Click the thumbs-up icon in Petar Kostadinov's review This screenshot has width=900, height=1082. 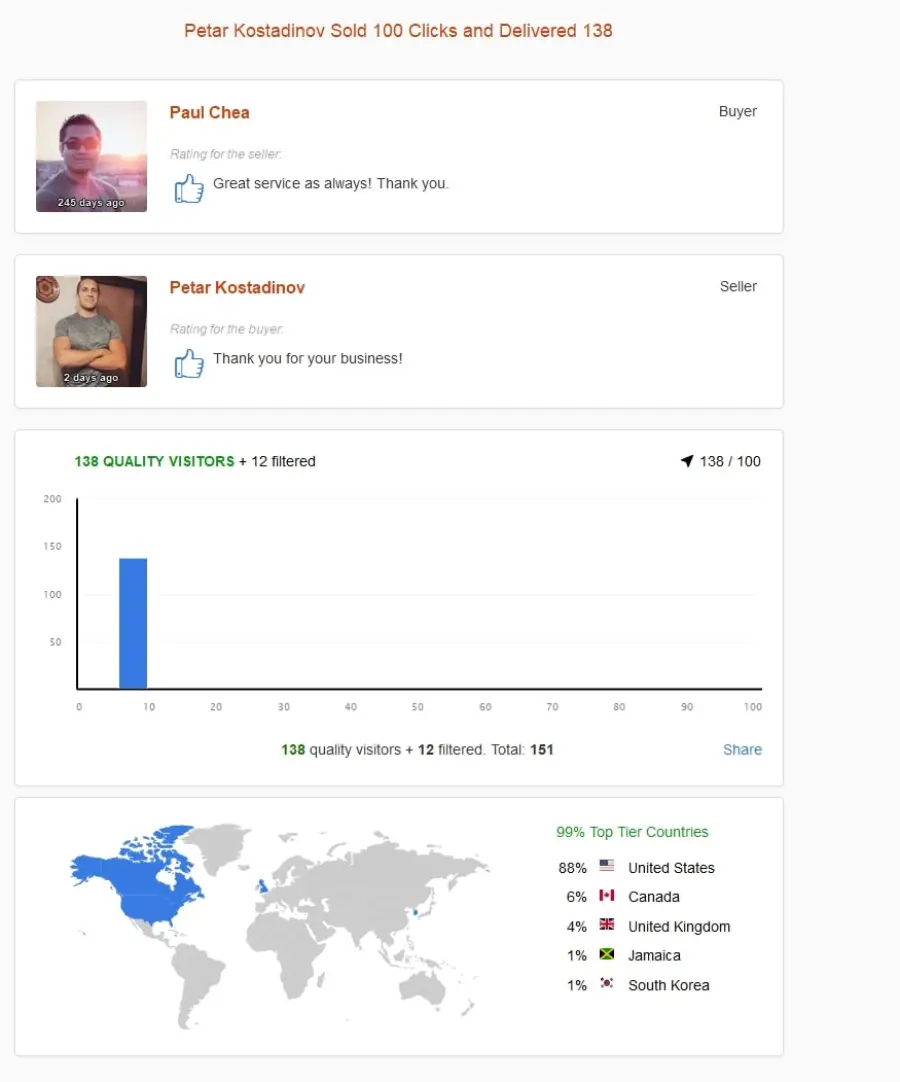pos(189,363)
